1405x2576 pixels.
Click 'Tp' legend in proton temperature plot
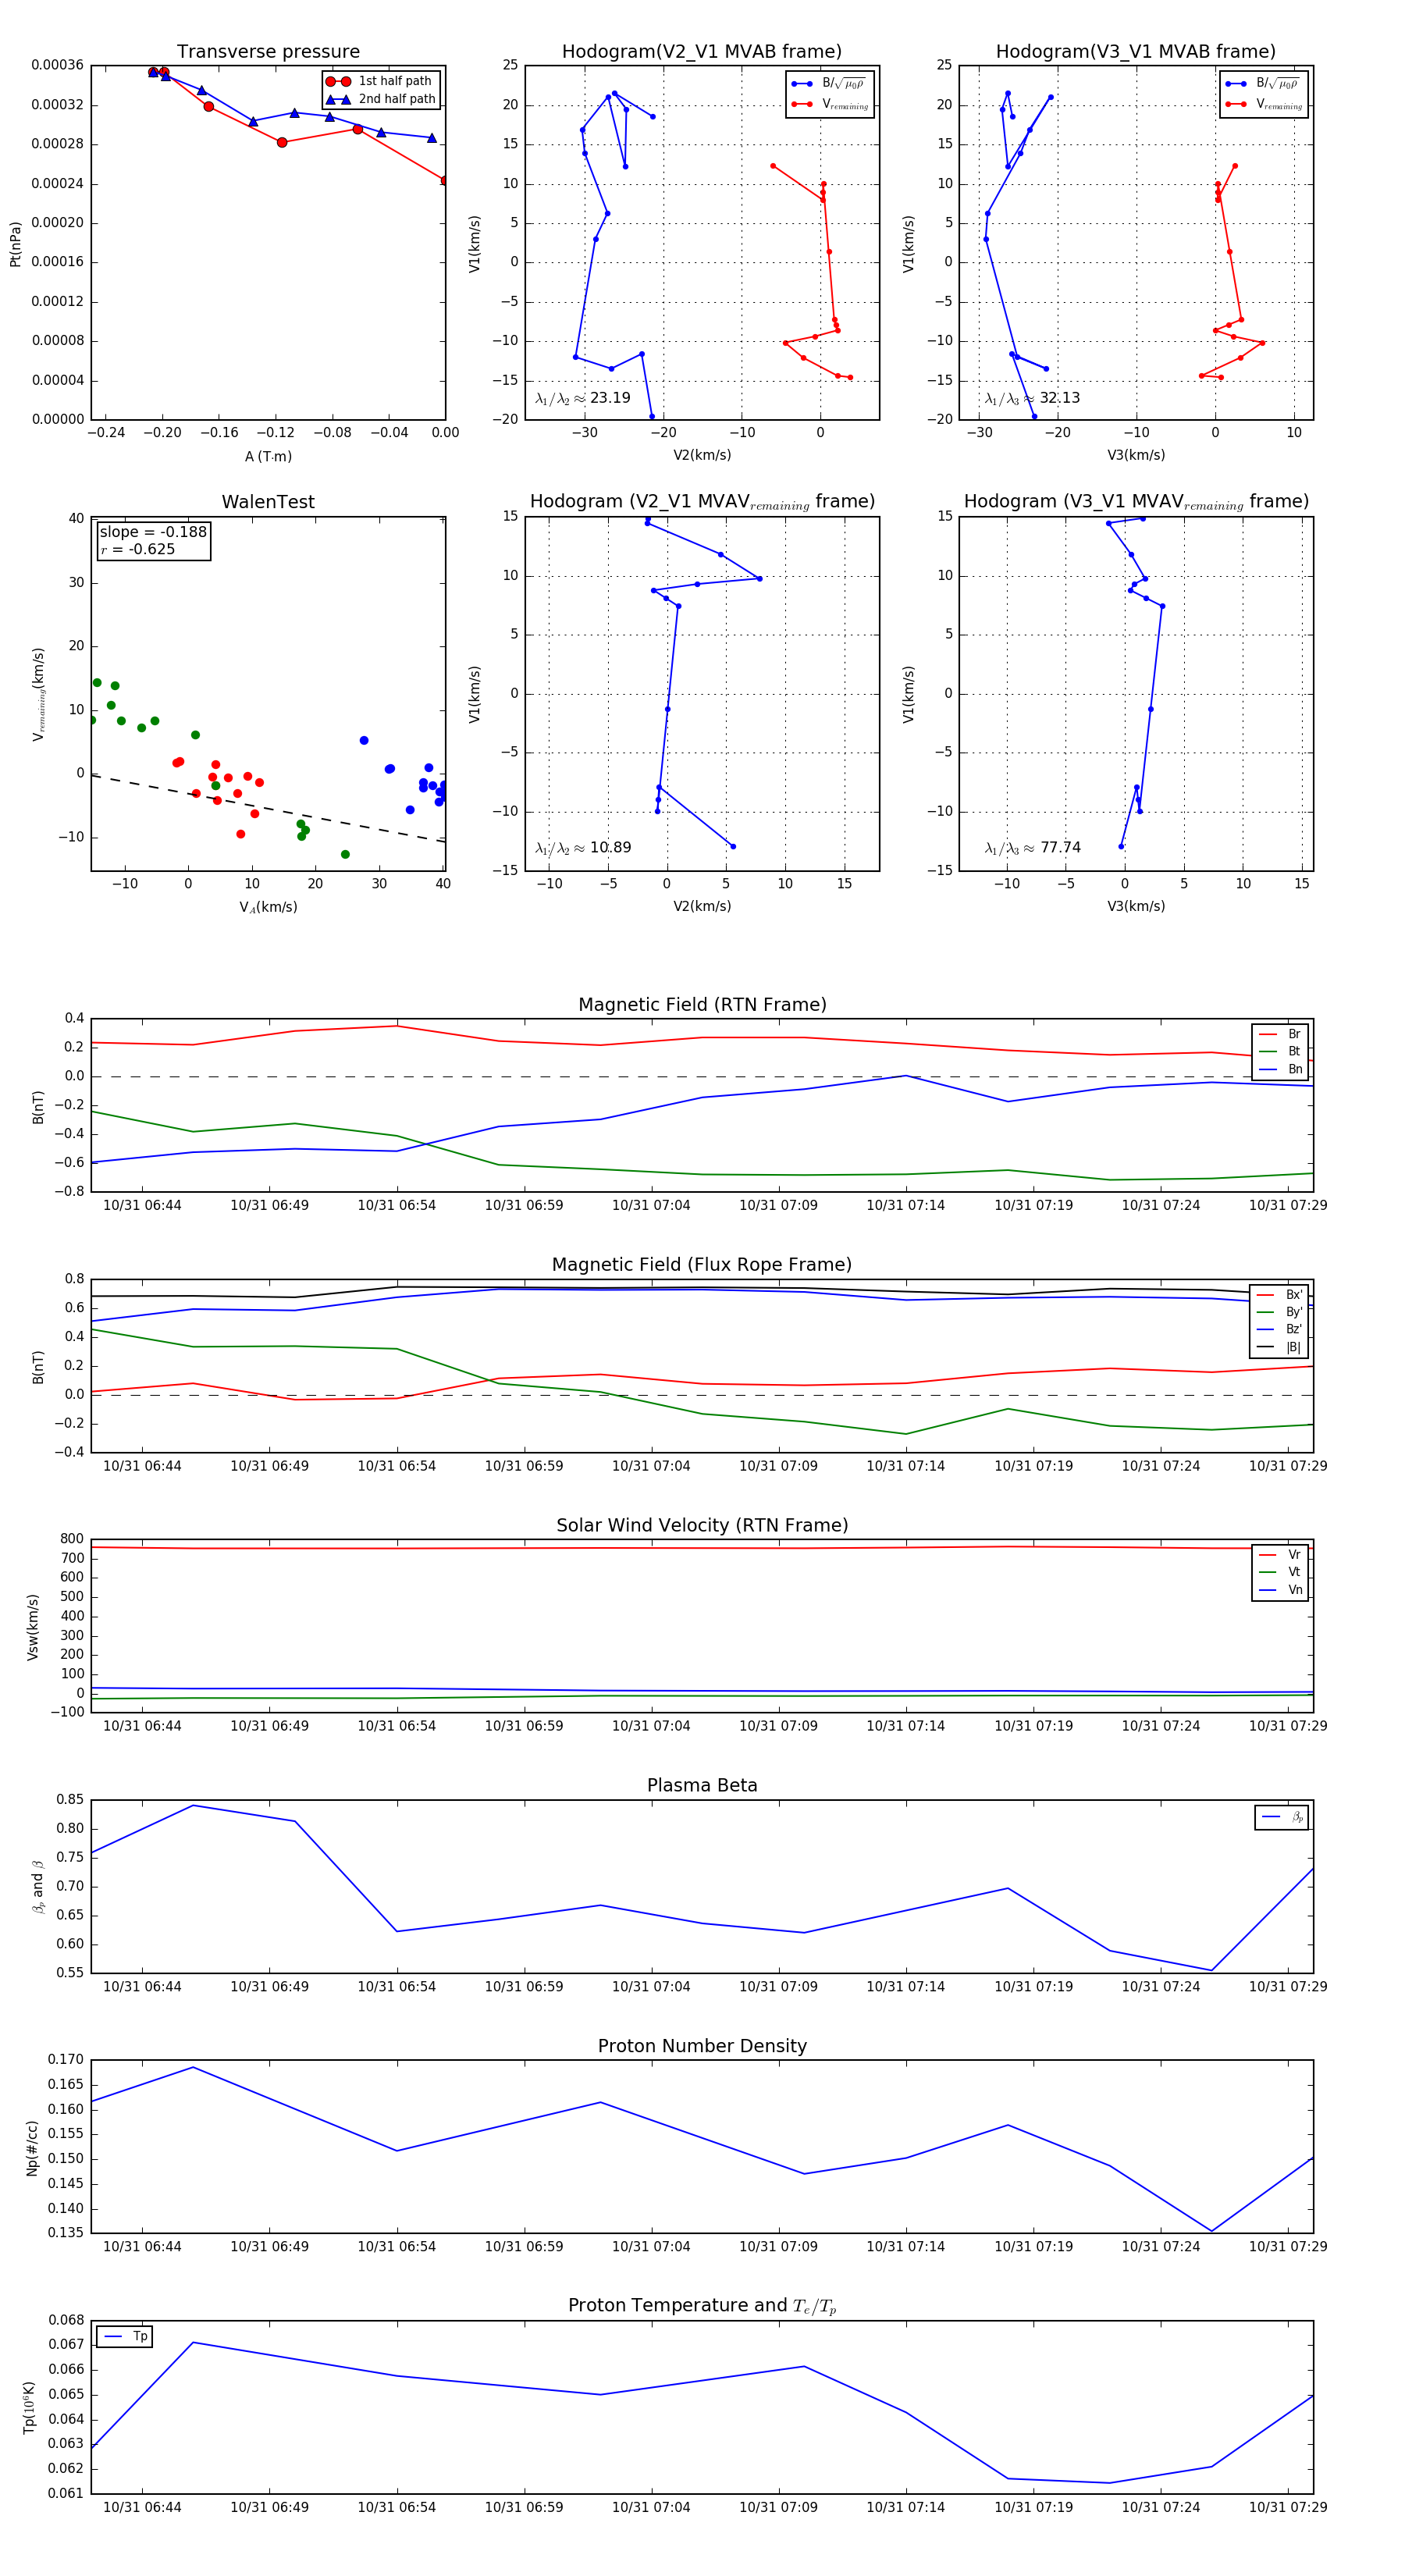(124, 2336)
